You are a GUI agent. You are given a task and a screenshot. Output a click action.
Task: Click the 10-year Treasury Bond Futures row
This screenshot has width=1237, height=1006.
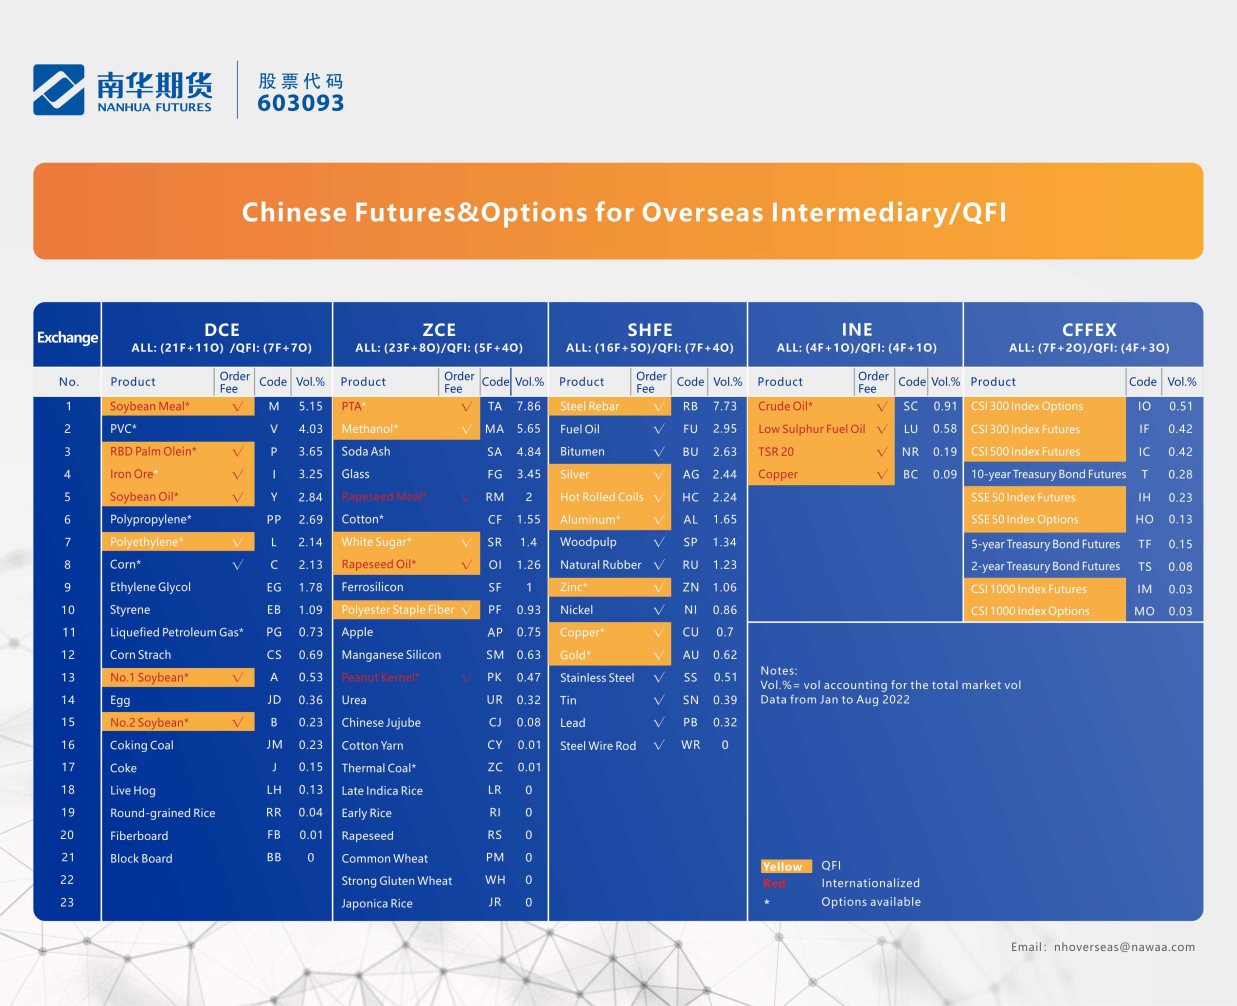tap(1083, 475)
